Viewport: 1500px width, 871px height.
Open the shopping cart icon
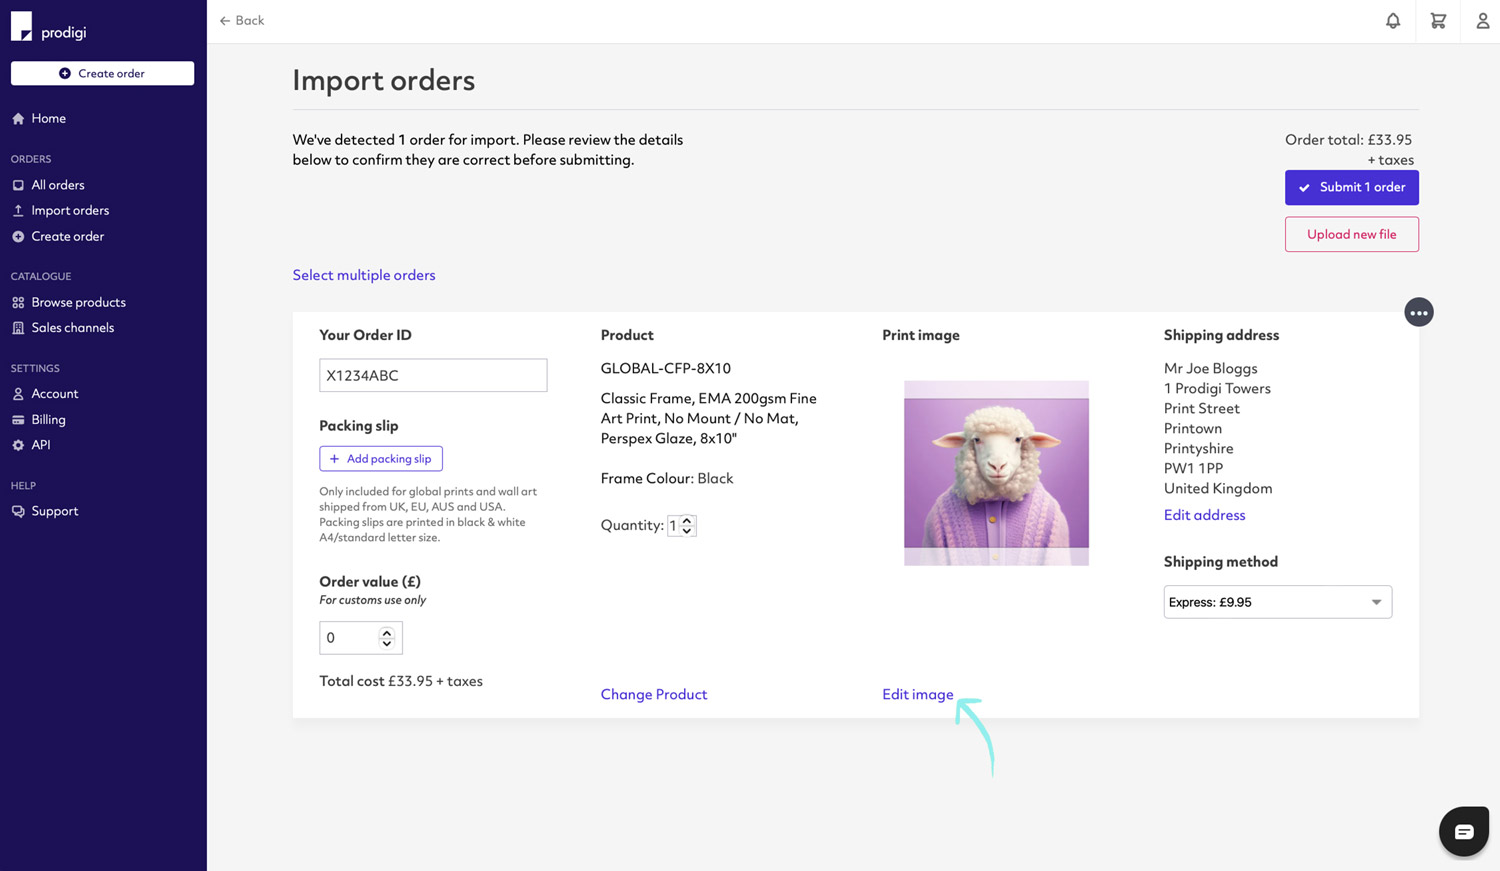(x=1438, y=21)
